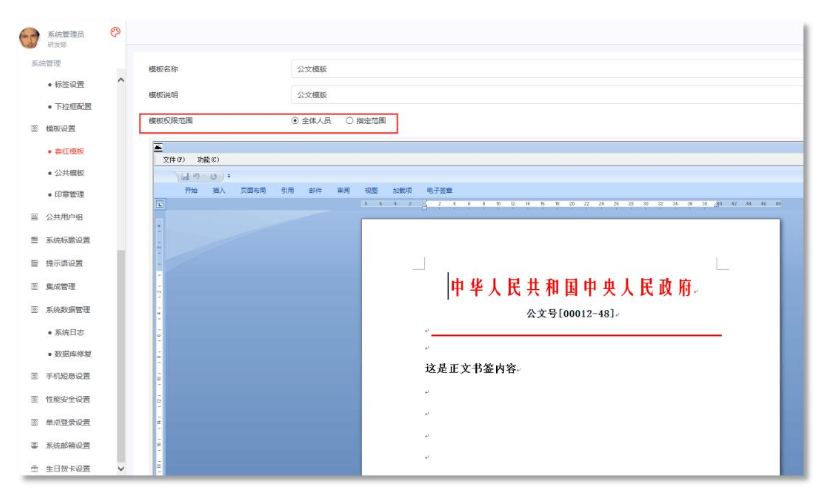Click the 手机短息设置 sidebar icon
The height and width of the screenshot is (492, 814).
[x=34, y=376]
